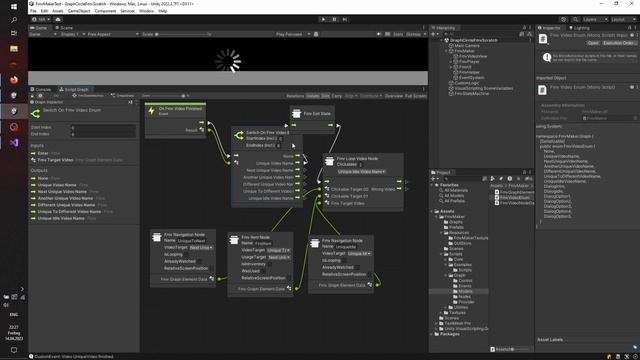This screenshot has height=360, width=640.
Task: Adjust the Script Graph Zoom slider
Action: (x=168, y=96)
